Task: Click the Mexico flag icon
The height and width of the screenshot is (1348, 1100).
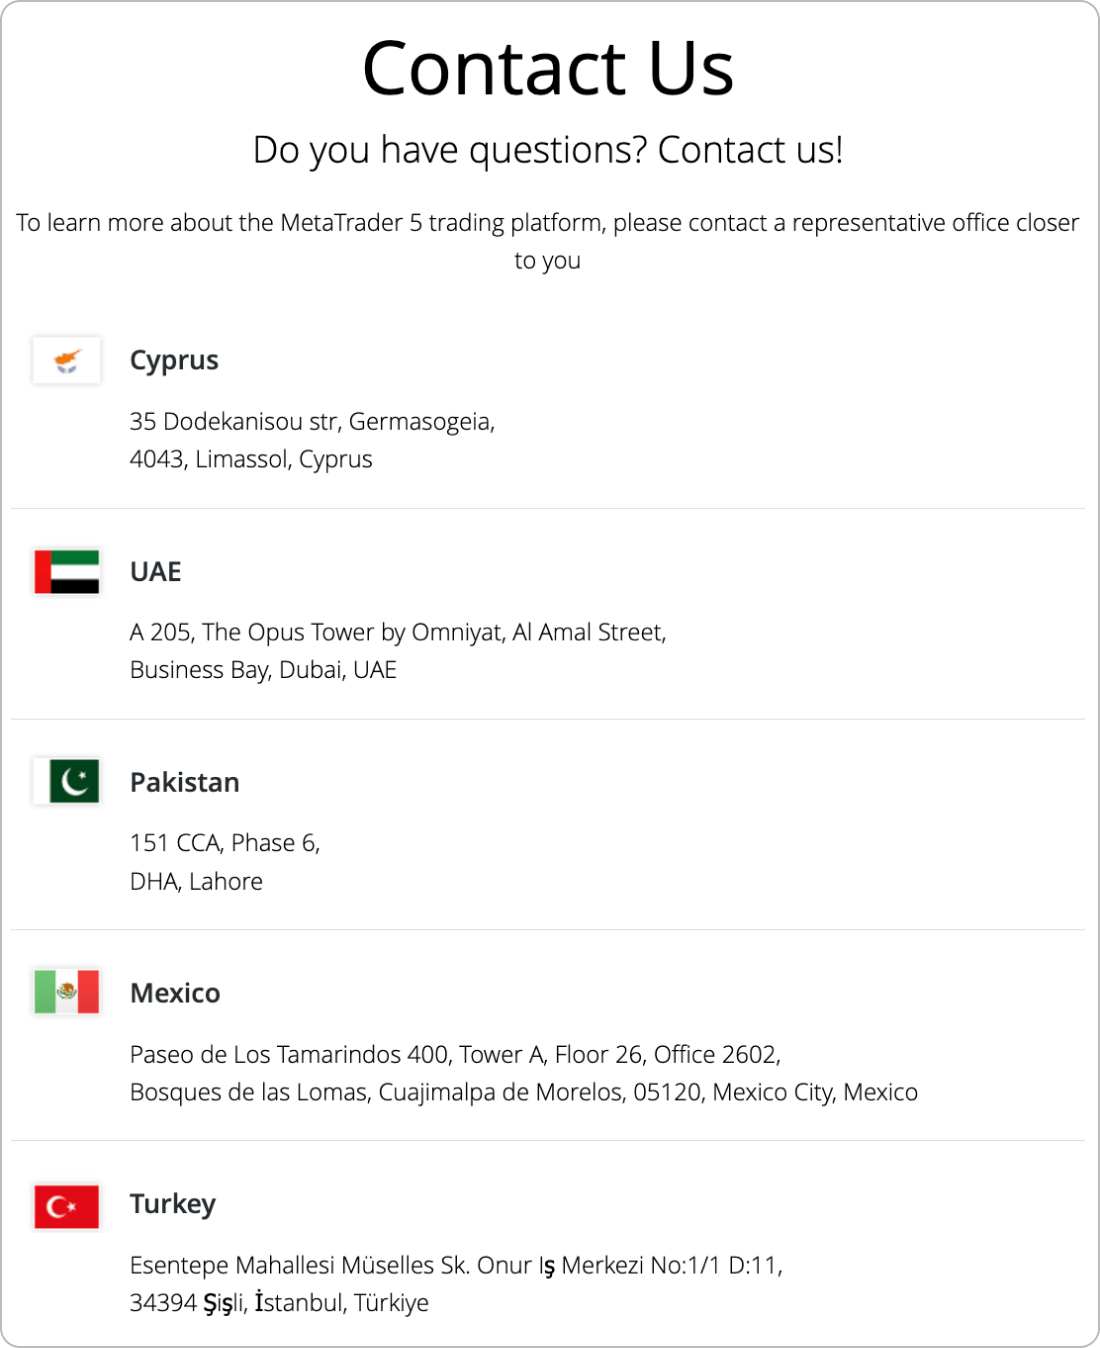Action: 67,992
